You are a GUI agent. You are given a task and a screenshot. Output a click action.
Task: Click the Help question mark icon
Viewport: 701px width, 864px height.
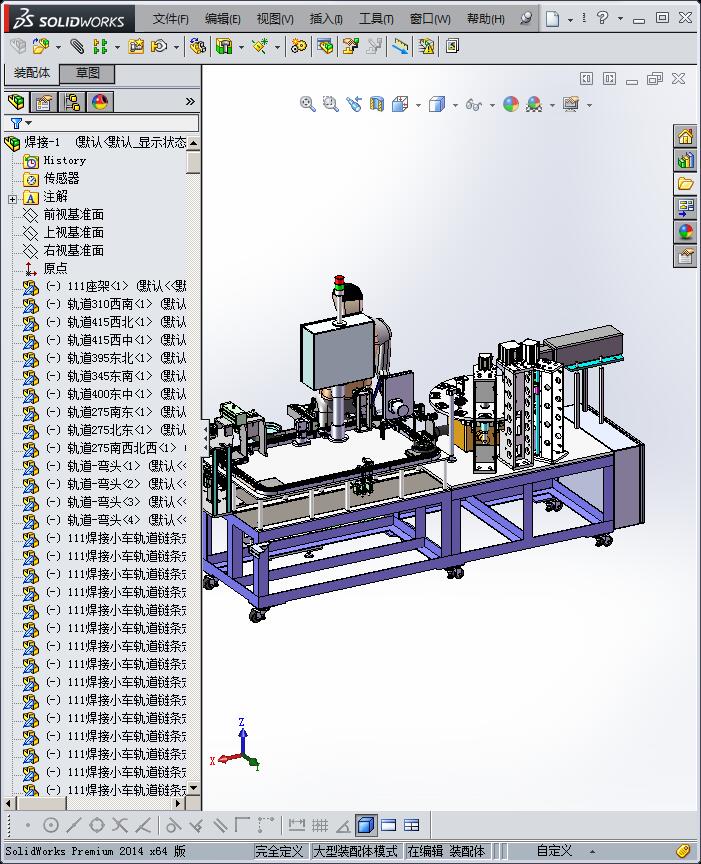click(602, 18)
